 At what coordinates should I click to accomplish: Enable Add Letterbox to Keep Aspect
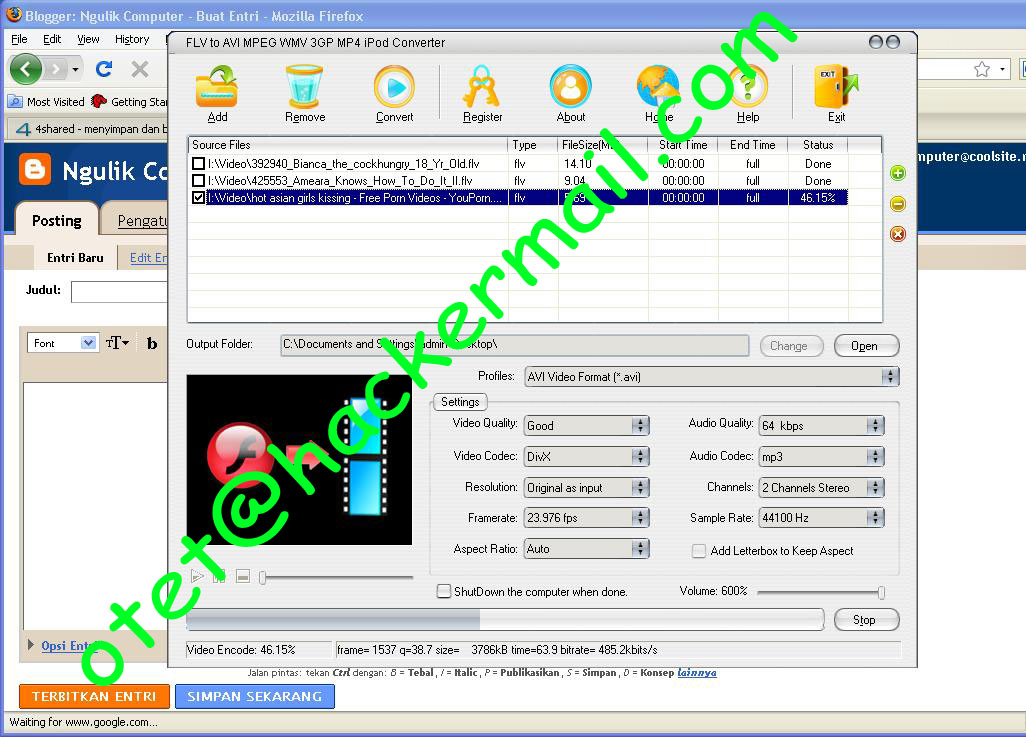pyautogui.click(x=699, y=551)
